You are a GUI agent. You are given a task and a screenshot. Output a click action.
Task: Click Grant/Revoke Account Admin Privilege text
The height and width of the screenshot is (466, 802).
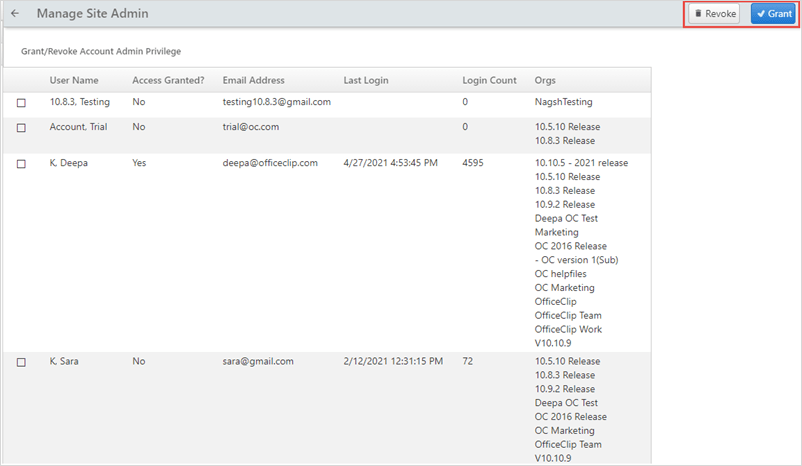click(x=101, y=51)
